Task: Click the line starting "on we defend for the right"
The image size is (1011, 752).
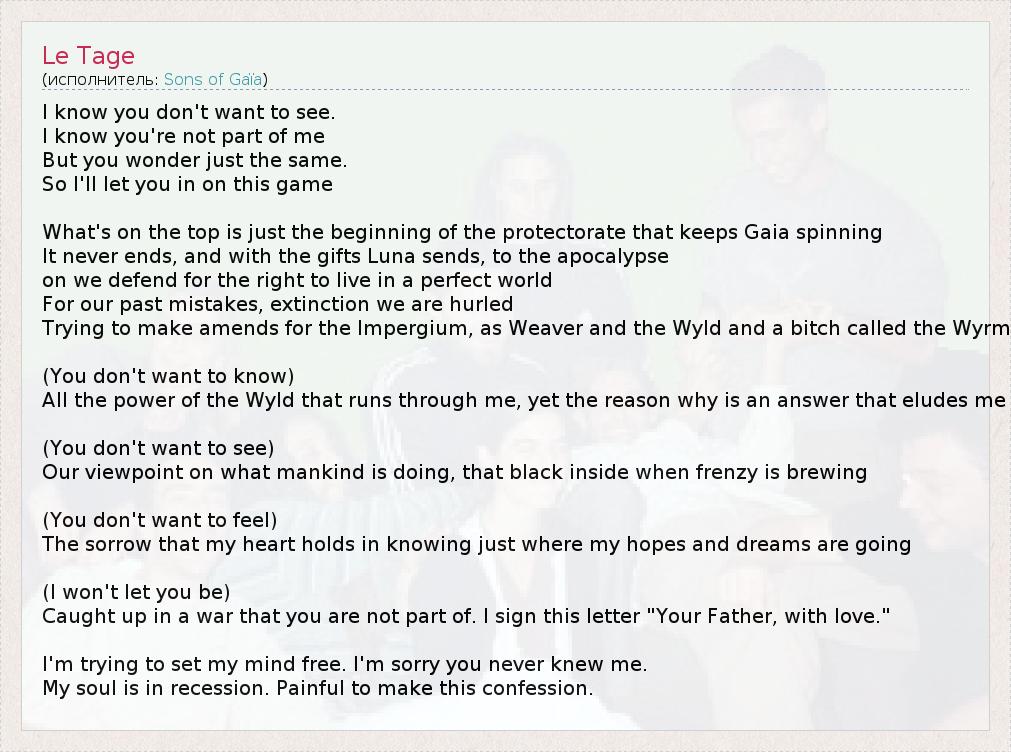Action: (x=297, y=280)
